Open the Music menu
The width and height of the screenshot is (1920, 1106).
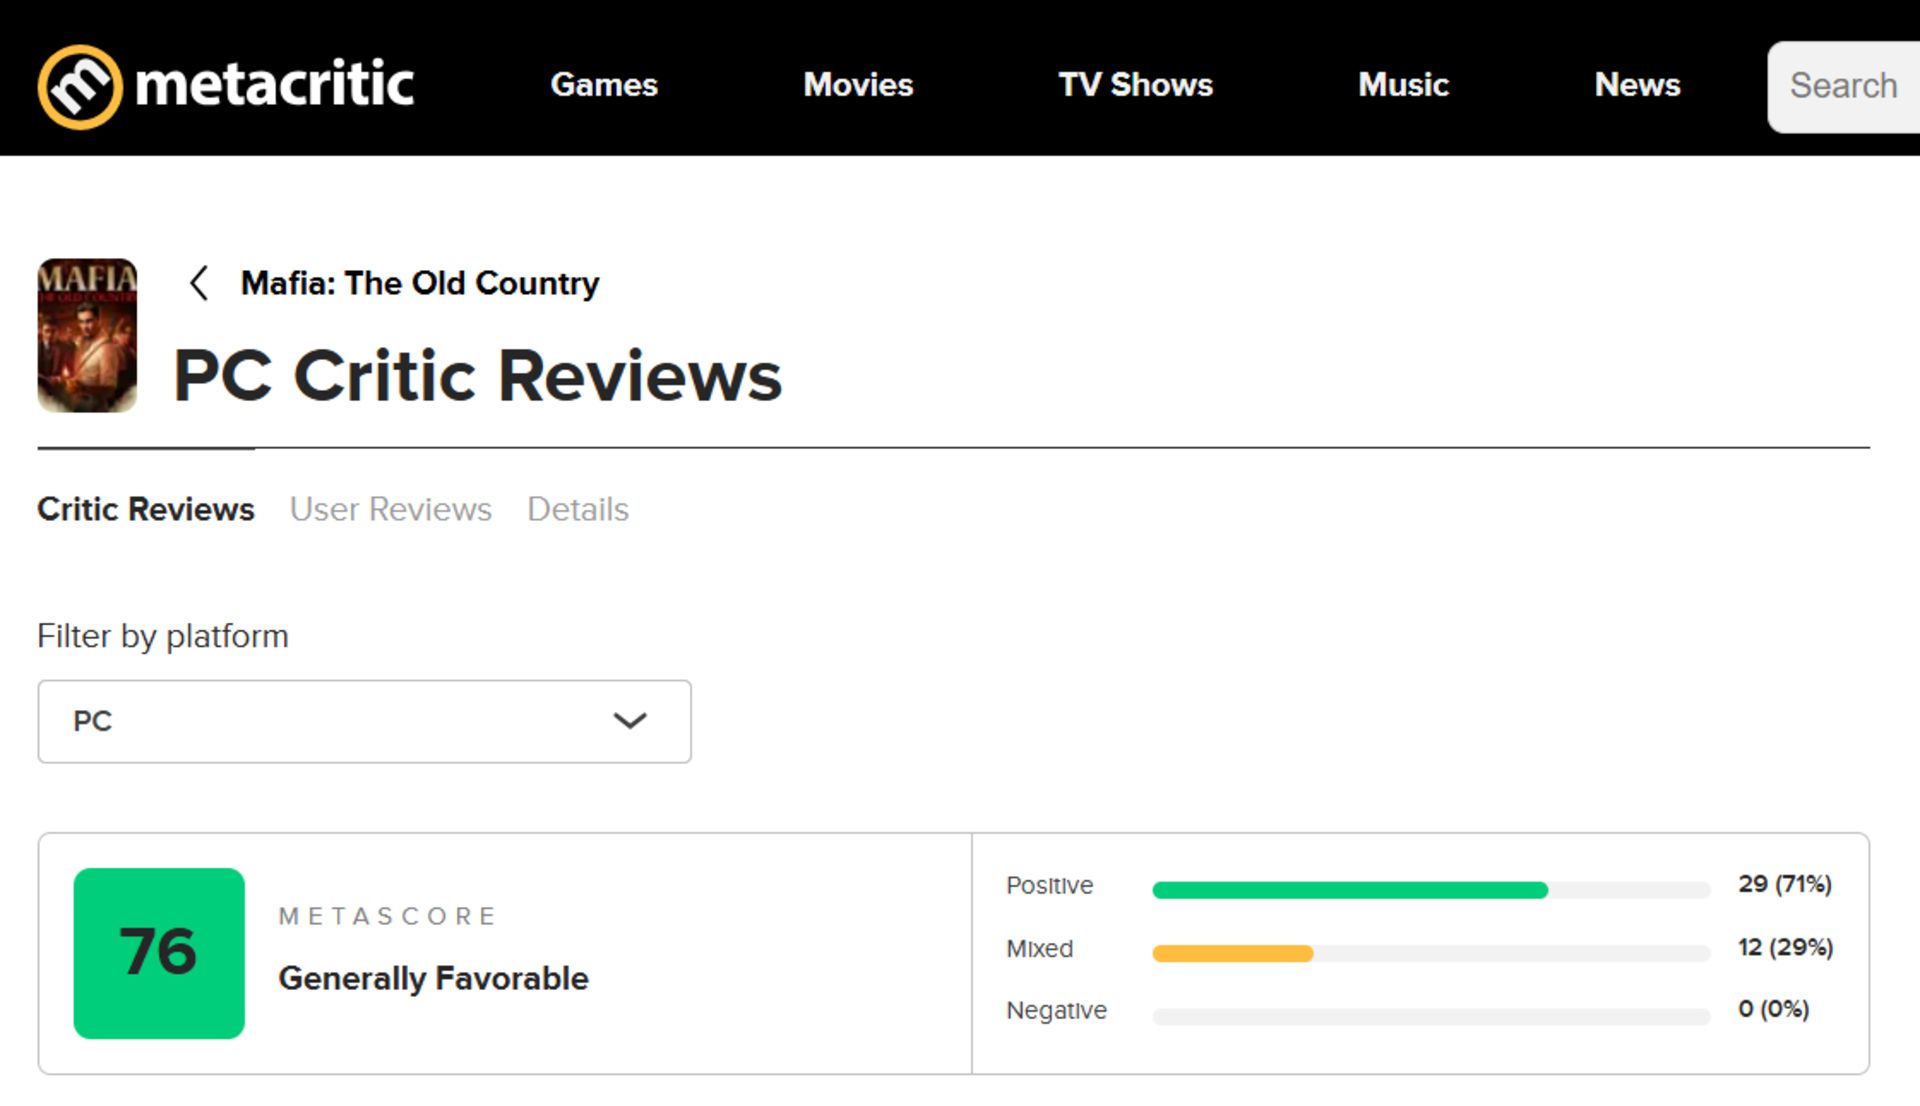tap(1403, 85)
